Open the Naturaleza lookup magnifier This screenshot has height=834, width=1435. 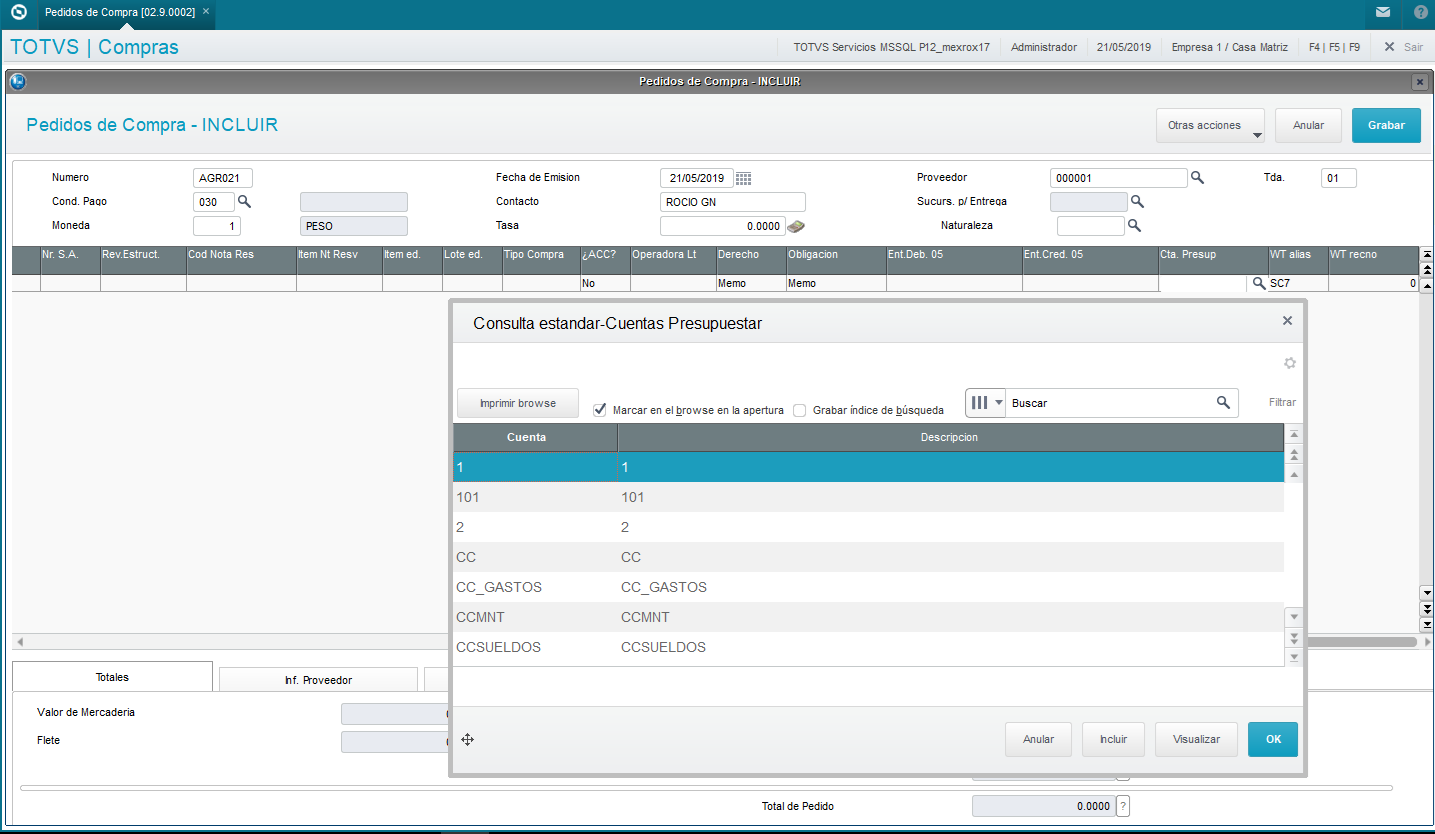pos(1134,225)
